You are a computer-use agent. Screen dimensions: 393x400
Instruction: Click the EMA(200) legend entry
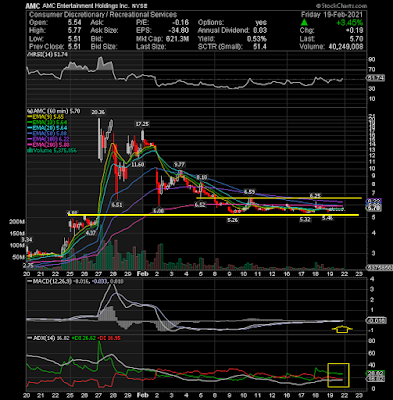click(x=48, y=145)
